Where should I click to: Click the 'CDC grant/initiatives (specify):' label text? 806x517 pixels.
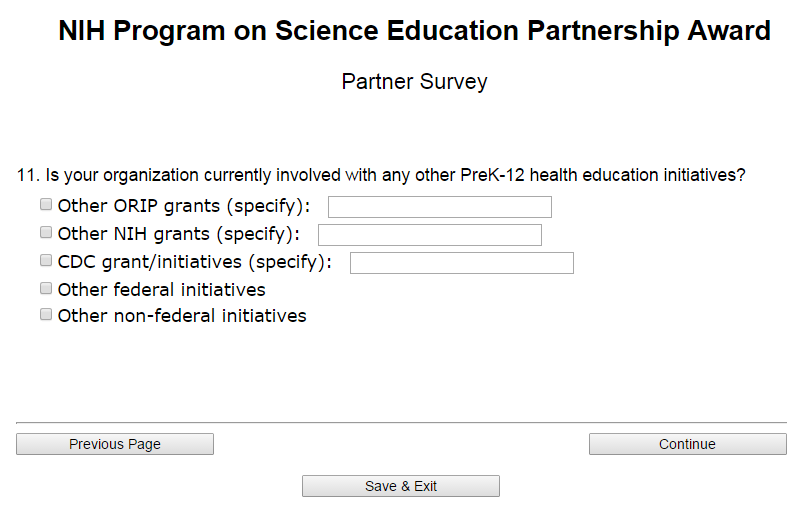(195, 262)
